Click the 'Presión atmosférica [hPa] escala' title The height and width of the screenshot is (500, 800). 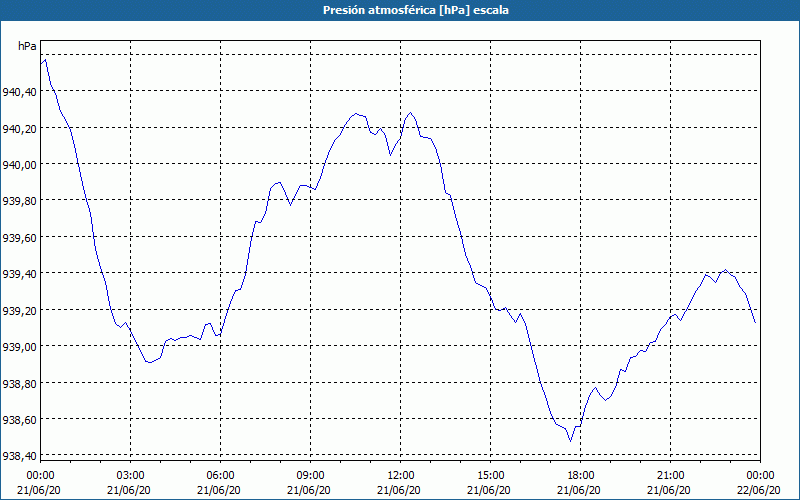coord(415,10)
